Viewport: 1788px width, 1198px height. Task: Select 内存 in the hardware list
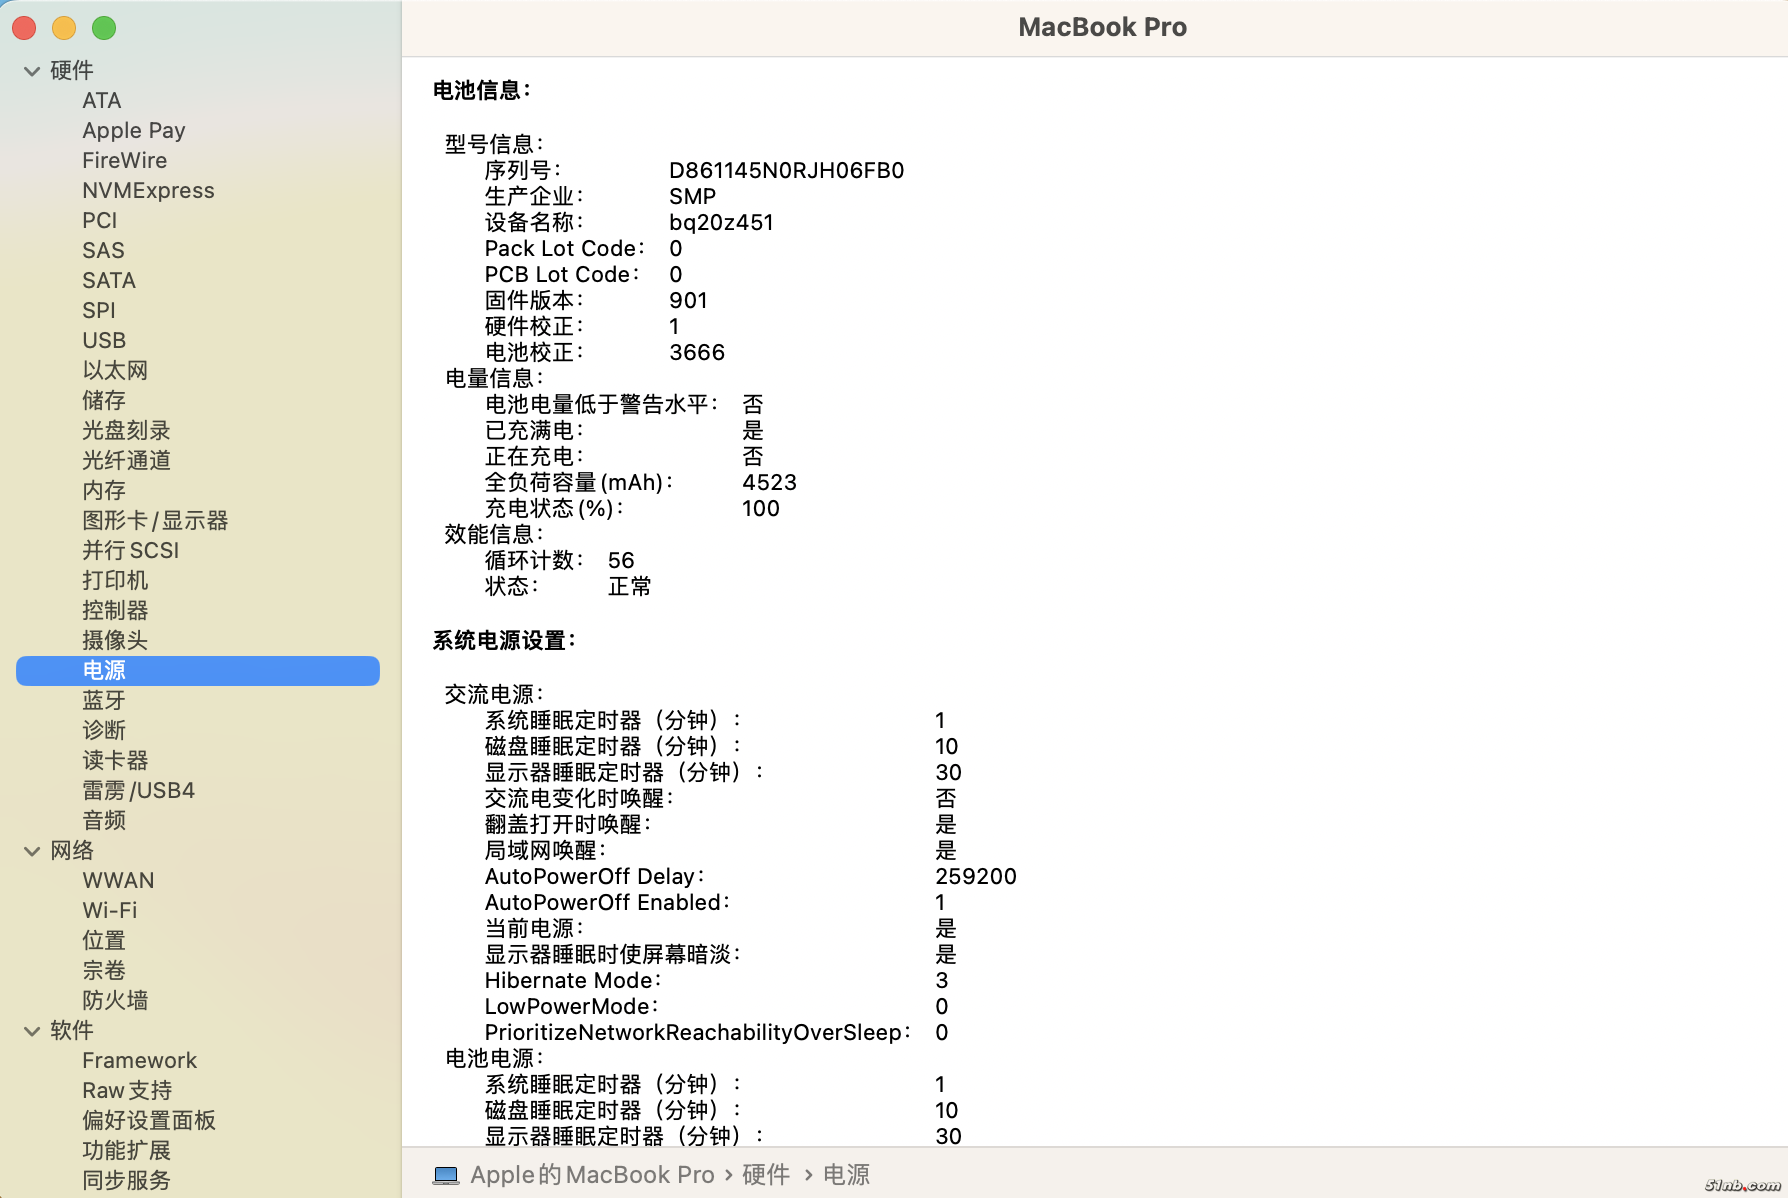pyautogui.click(x=104, y=491)
